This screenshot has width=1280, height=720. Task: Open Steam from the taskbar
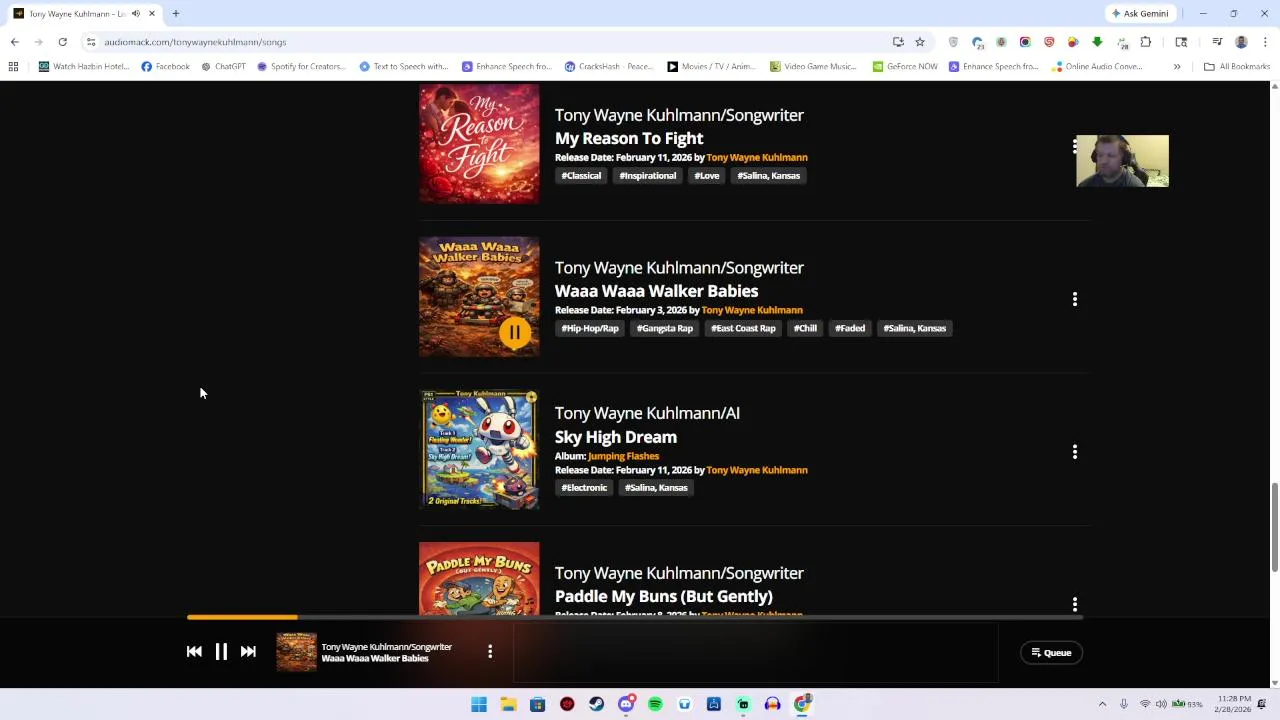coord(597,704)
